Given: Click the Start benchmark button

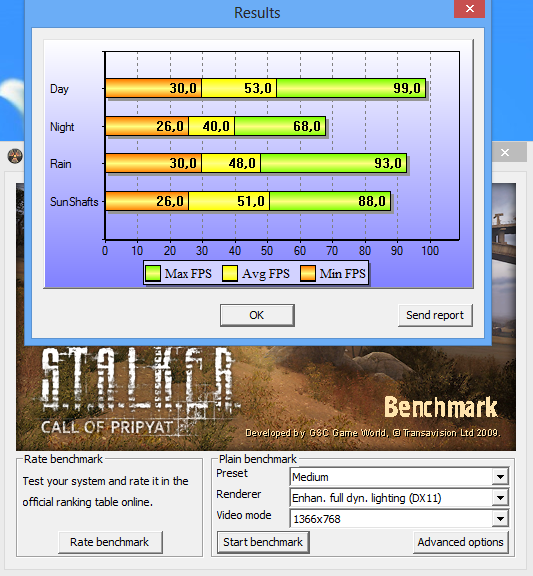Looking at the screenshot, I should (263, 542).
